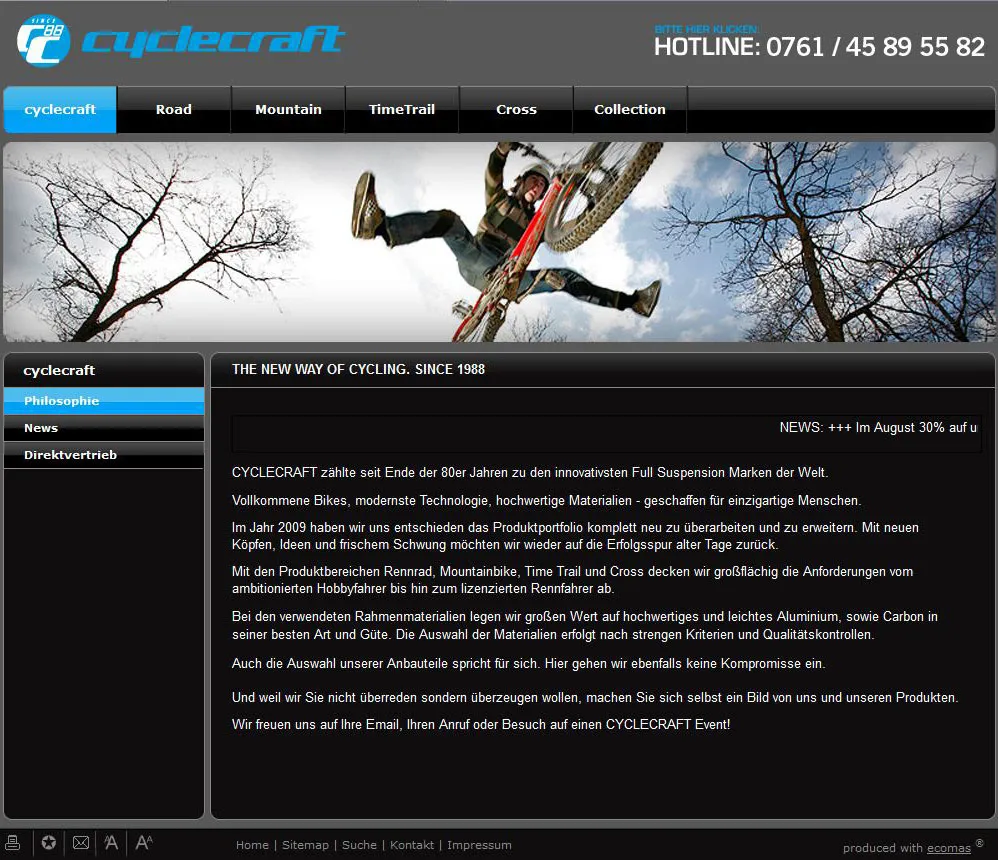Click the cyclecraft logo emblem
Viewport: 998px width, 860px height.
(x=43, y=41)
